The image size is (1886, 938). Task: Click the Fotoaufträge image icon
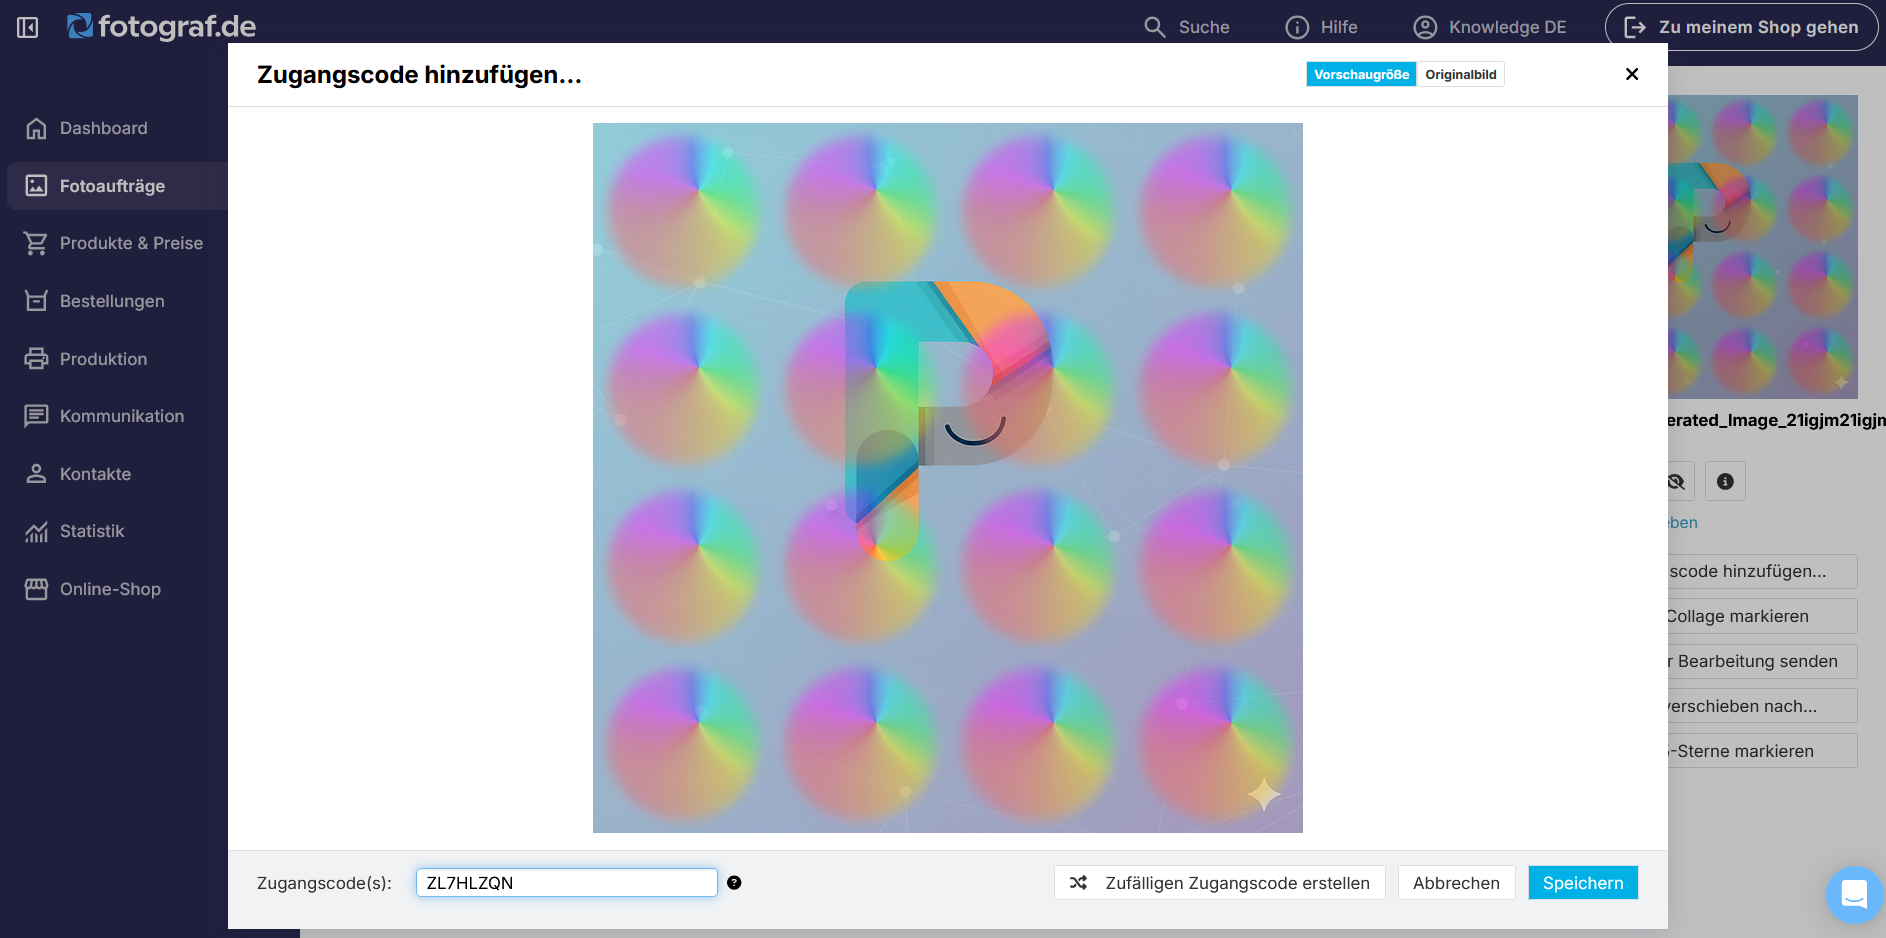tap(36, 186)
